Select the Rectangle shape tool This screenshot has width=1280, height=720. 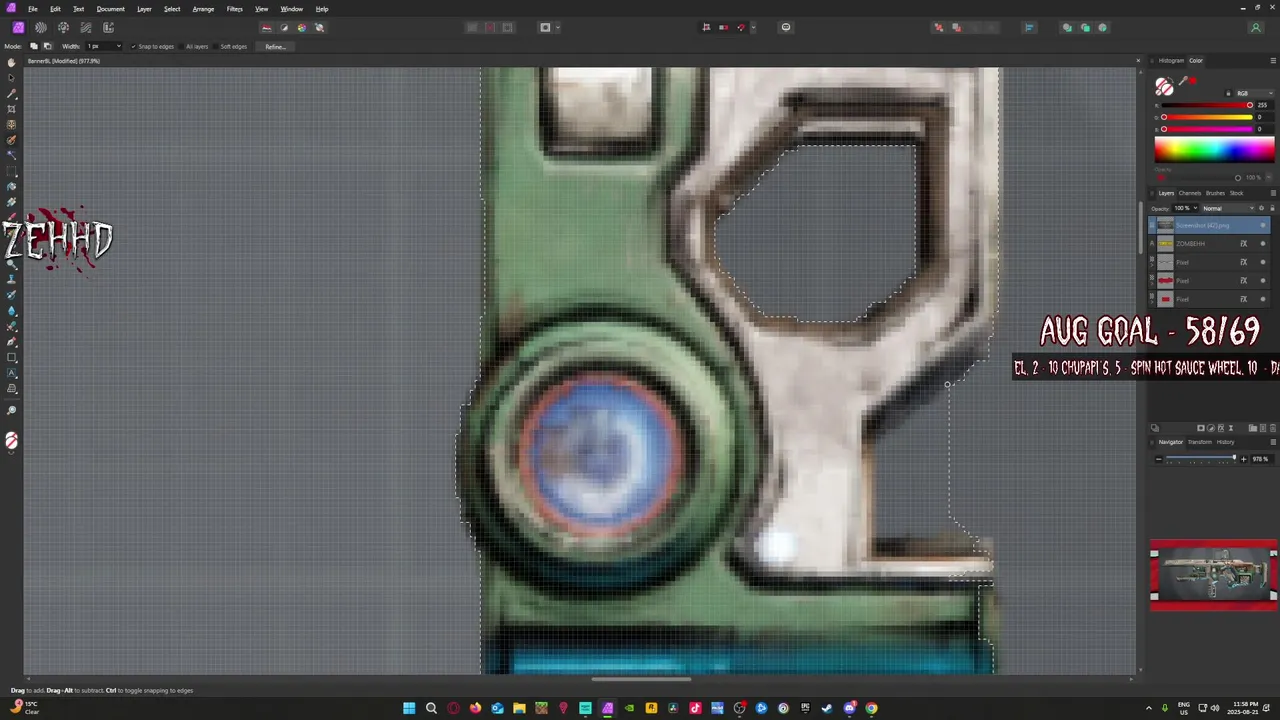coord(12,357)
